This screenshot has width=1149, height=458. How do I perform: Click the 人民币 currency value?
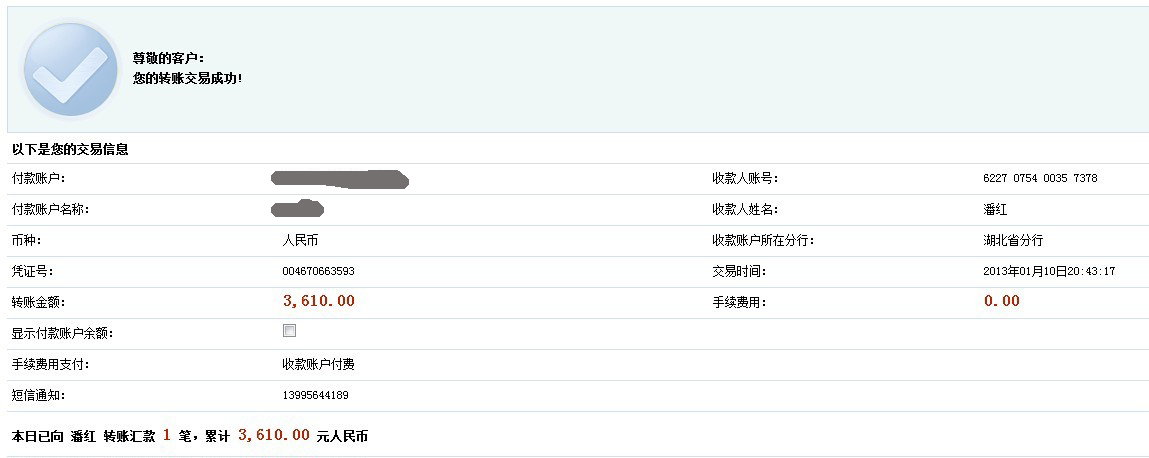point(300,240)
